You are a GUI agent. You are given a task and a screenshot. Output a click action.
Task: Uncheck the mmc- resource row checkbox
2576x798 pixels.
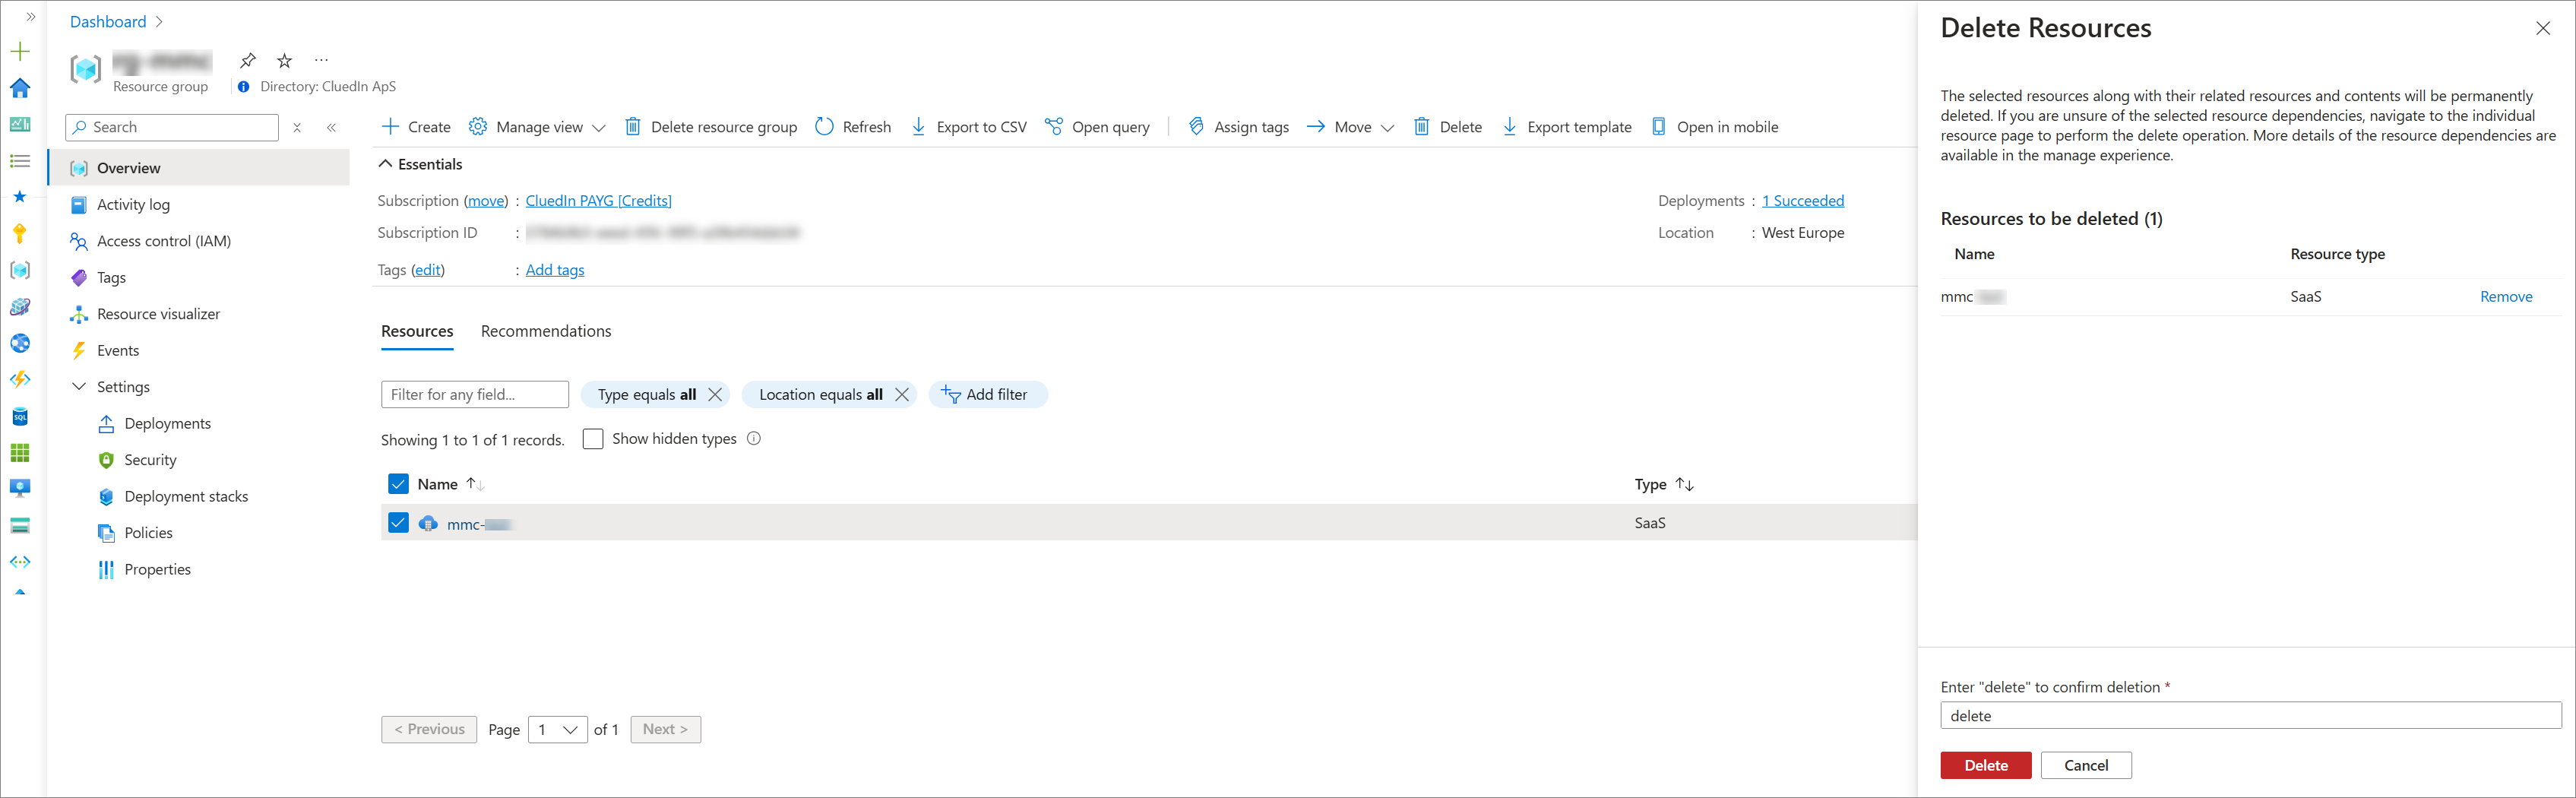398,523
